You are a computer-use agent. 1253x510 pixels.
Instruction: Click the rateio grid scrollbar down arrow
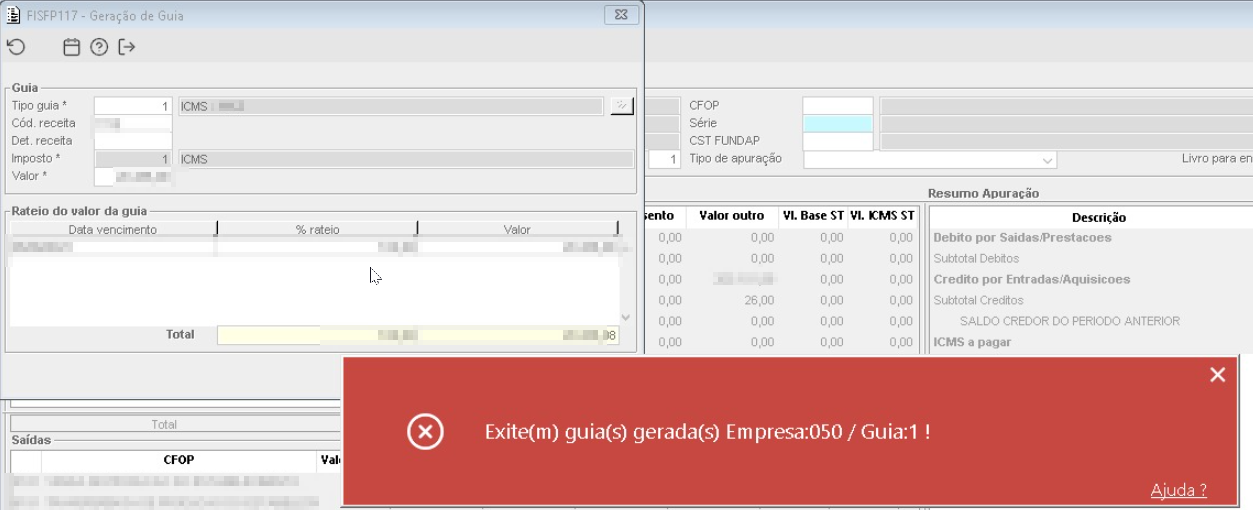click(x=626, y=317)
